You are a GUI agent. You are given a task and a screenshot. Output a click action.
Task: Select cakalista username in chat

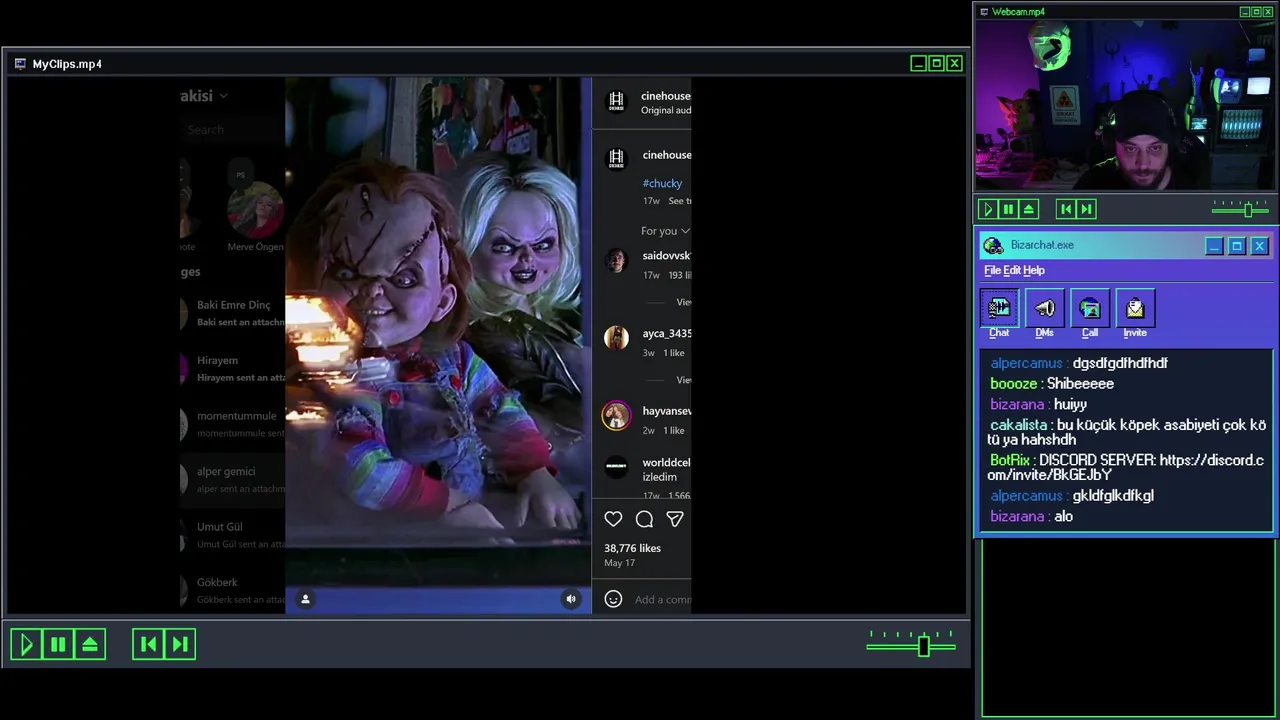tap(1019, 425)
